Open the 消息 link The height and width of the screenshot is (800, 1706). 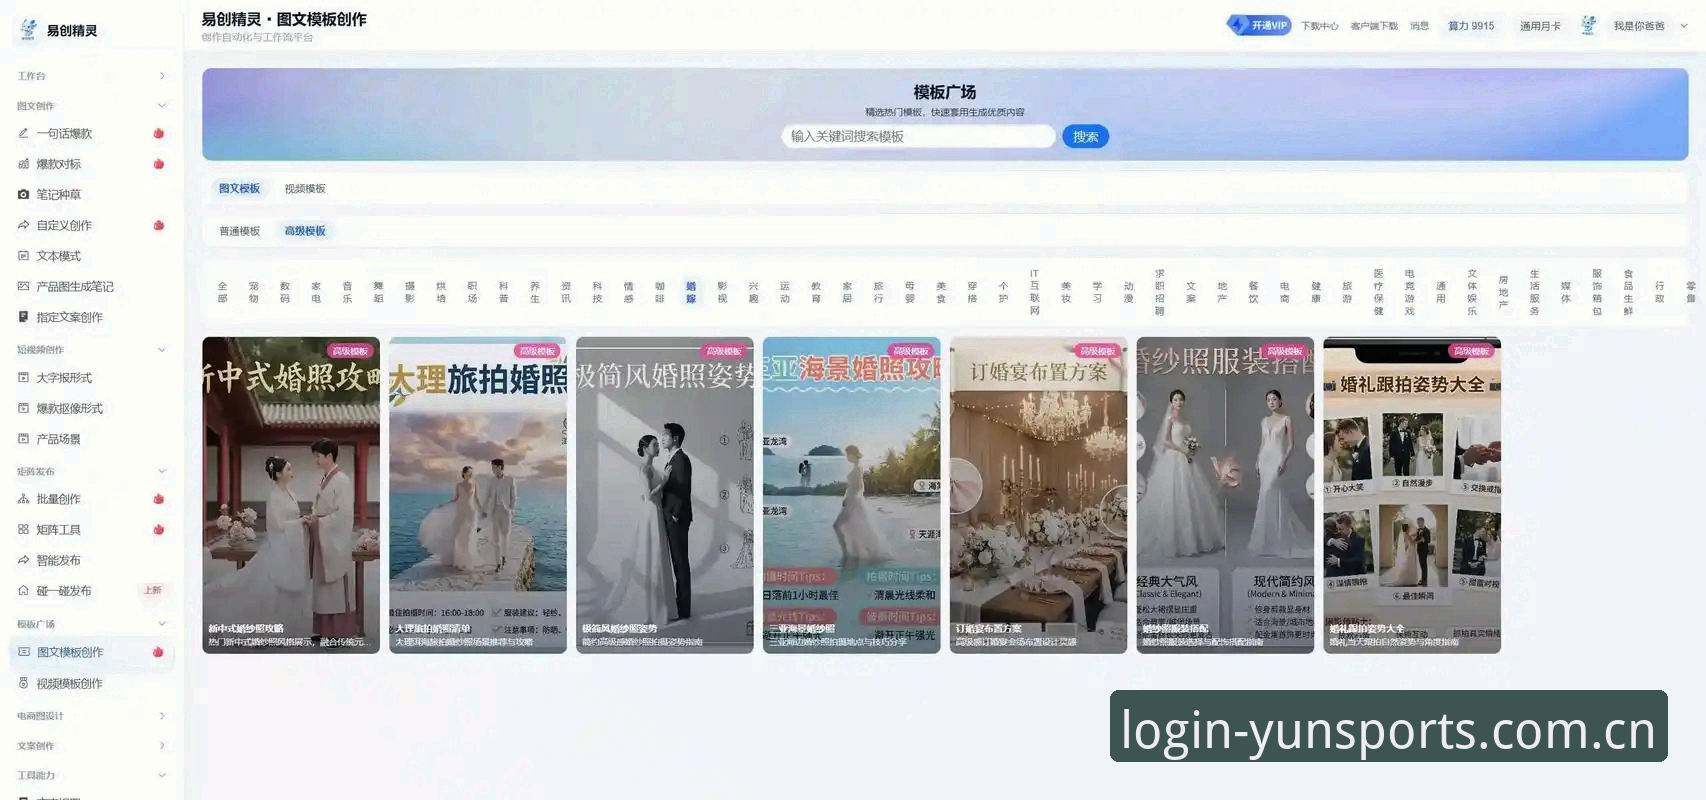(1419, 26)
